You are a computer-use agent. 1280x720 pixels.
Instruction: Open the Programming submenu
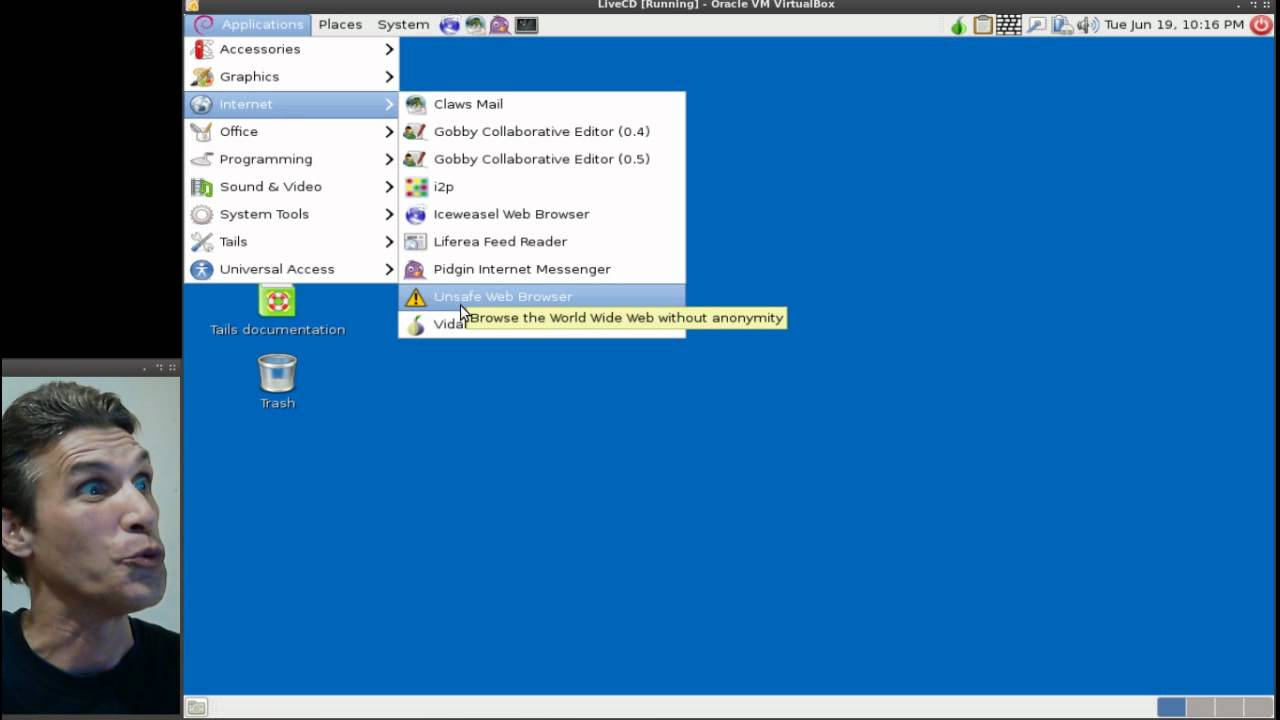coord(291,159)
